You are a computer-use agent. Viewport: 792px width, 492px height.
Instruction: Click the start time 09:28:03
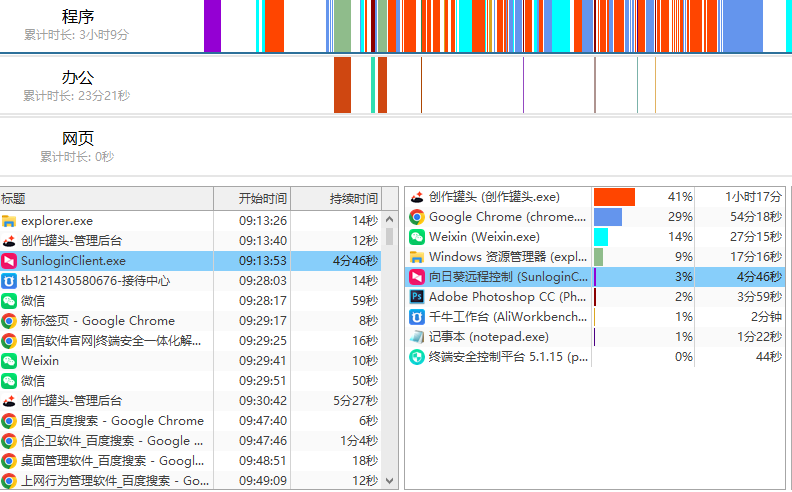[x=263, y=281]
